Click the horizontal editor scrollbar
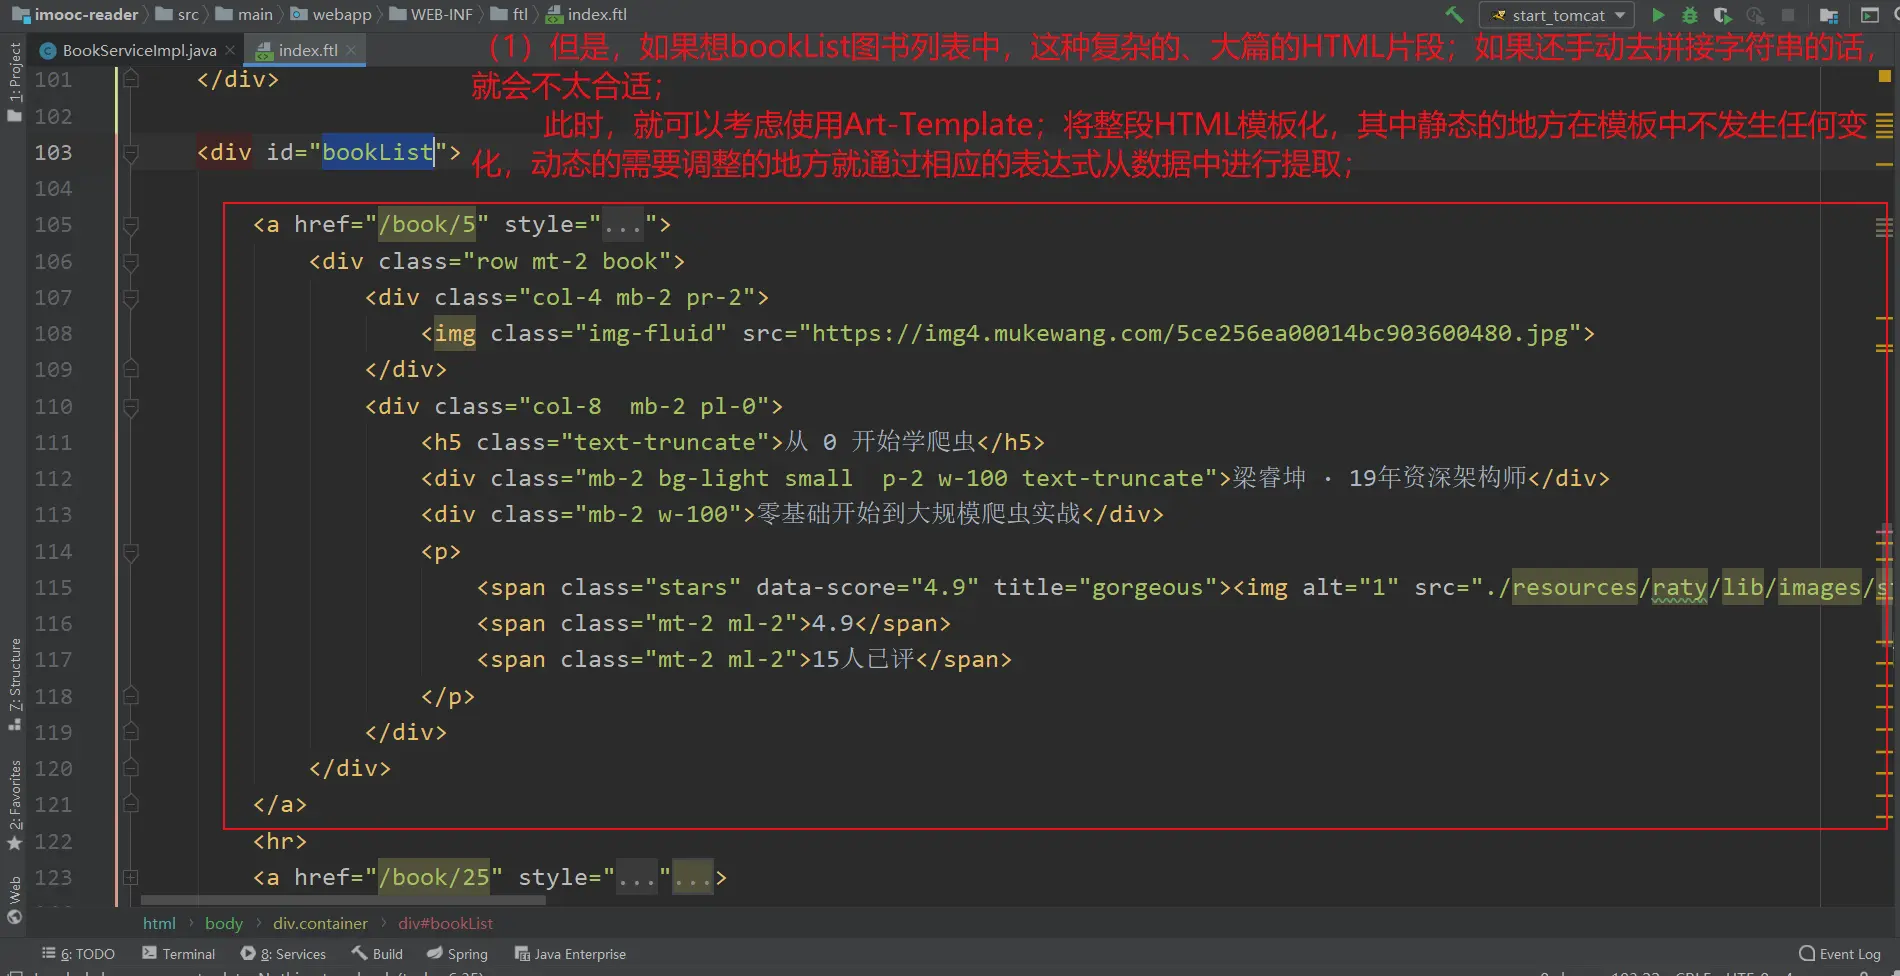The image size is (1900, 976). coord(343,901)
